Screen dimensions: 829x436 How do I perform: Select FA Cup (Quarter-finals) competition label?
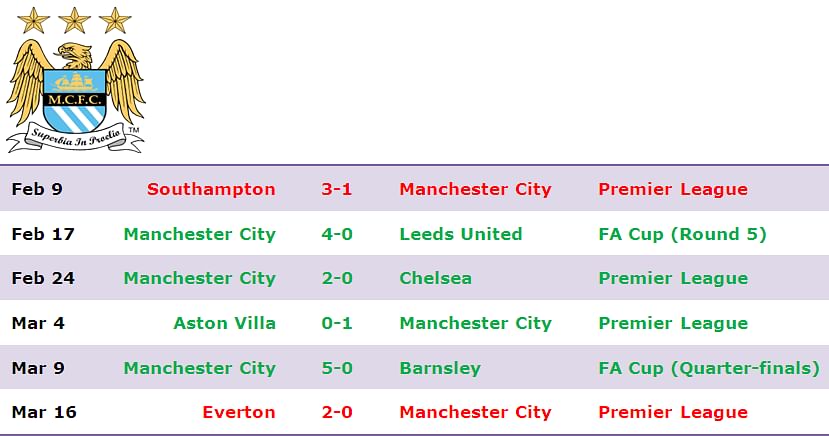[709, 368]
